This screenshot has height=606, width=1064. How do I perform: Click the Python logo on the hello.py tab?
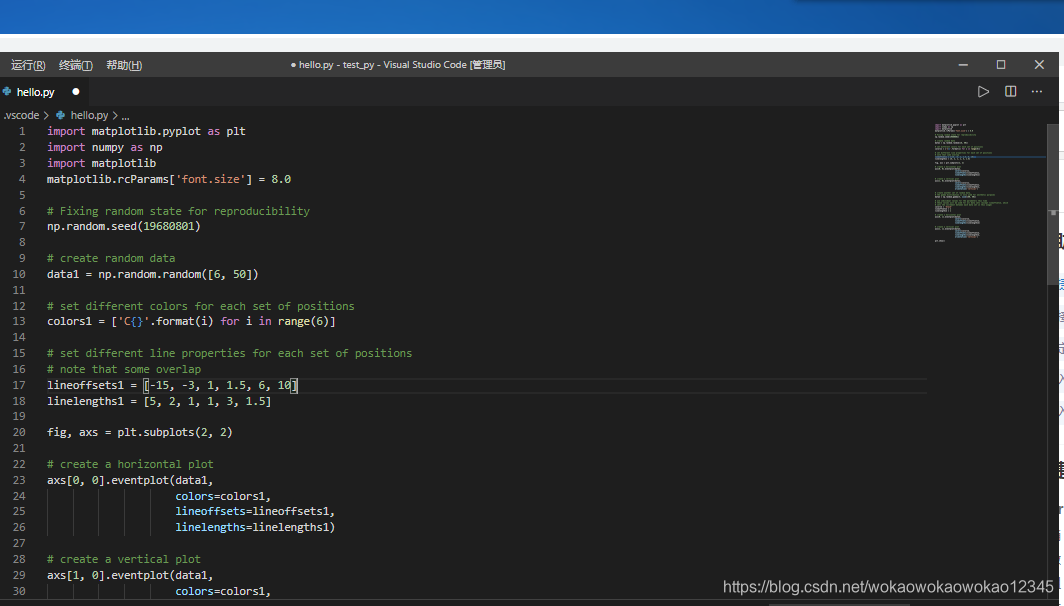pos(8,91)
